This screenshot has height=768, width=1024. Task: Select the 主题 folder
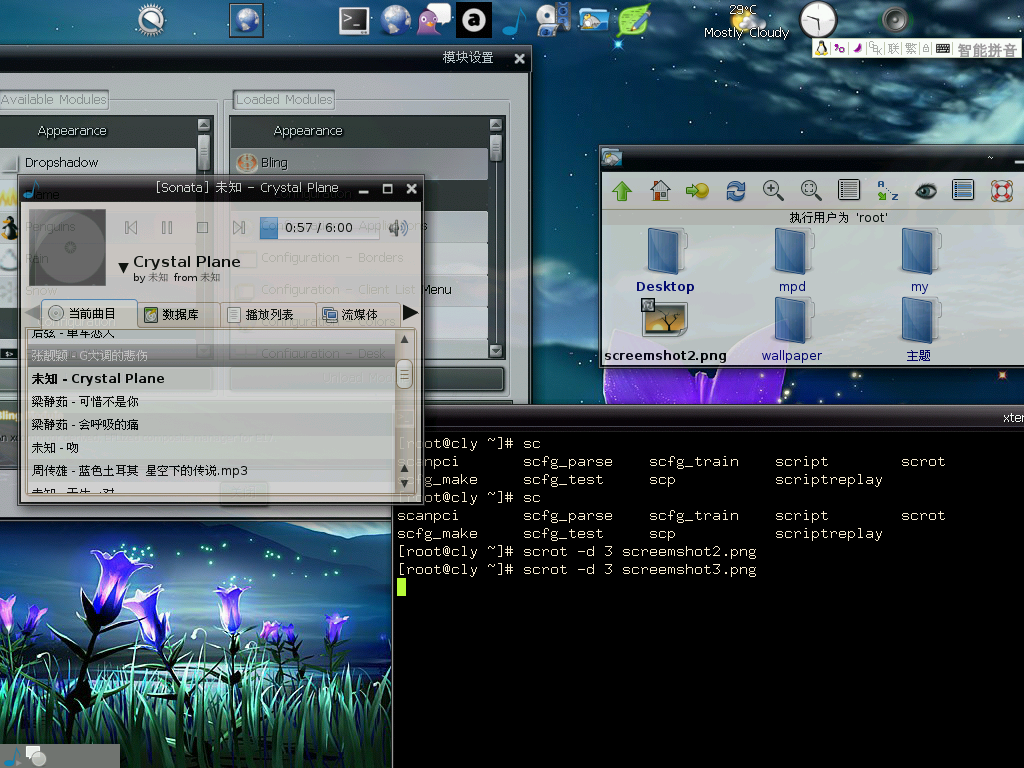[919, 330]
